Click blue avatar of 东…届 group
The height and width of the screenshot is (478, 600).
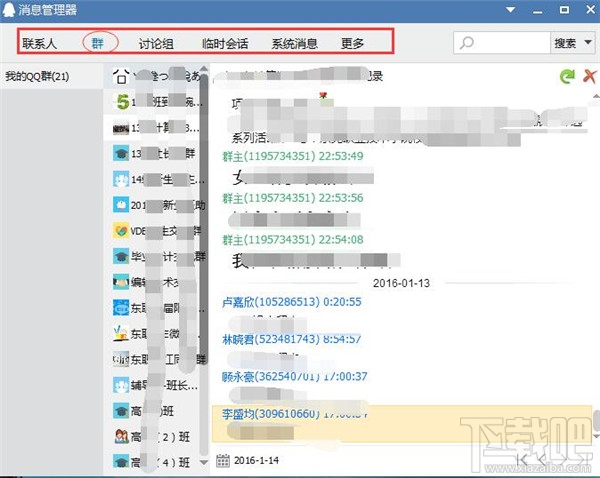pos(121,308)
